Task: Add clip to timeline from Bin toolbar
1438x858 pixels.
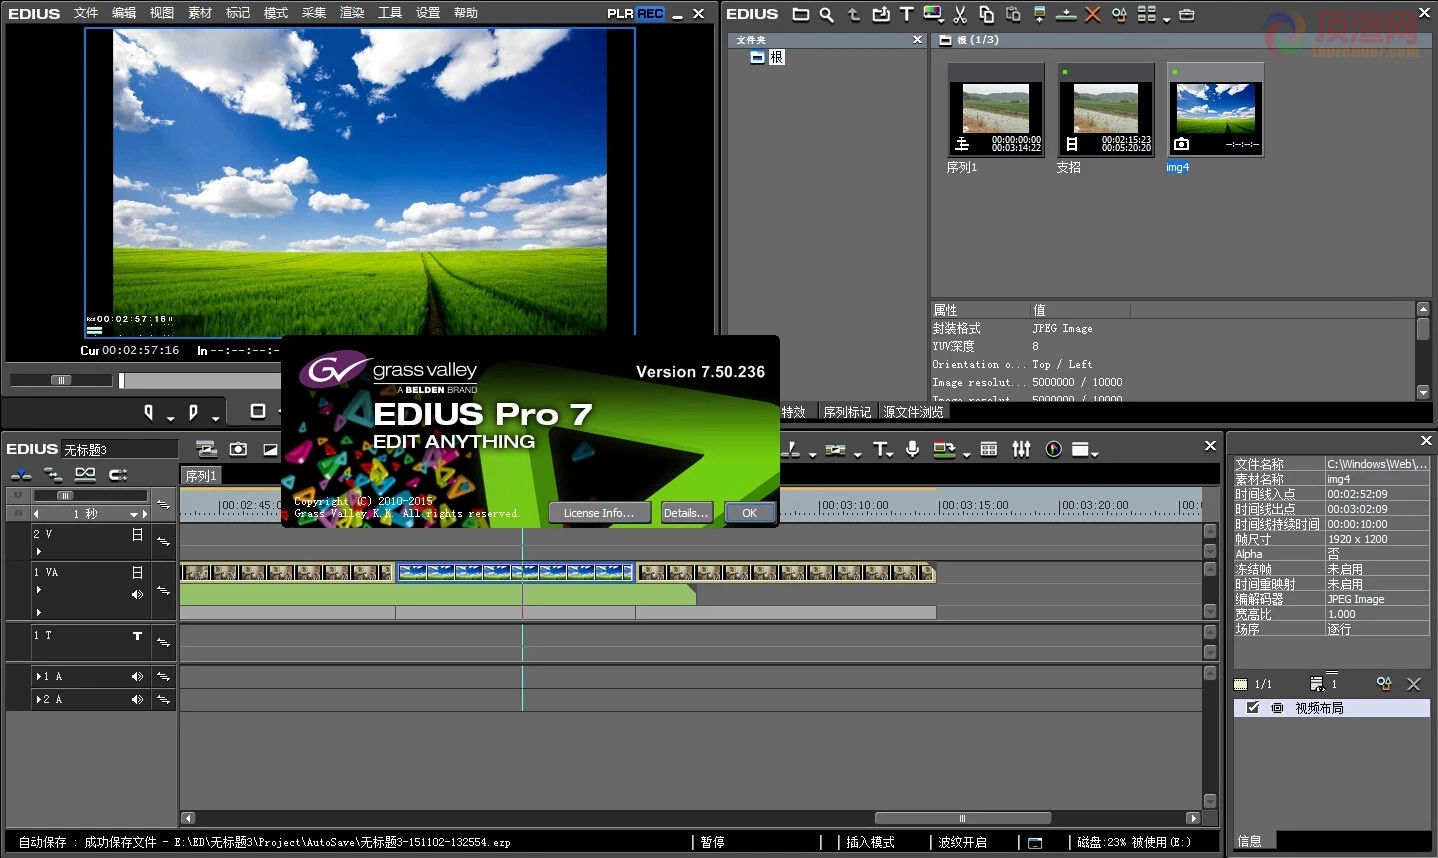Action: click(1066, 14)
